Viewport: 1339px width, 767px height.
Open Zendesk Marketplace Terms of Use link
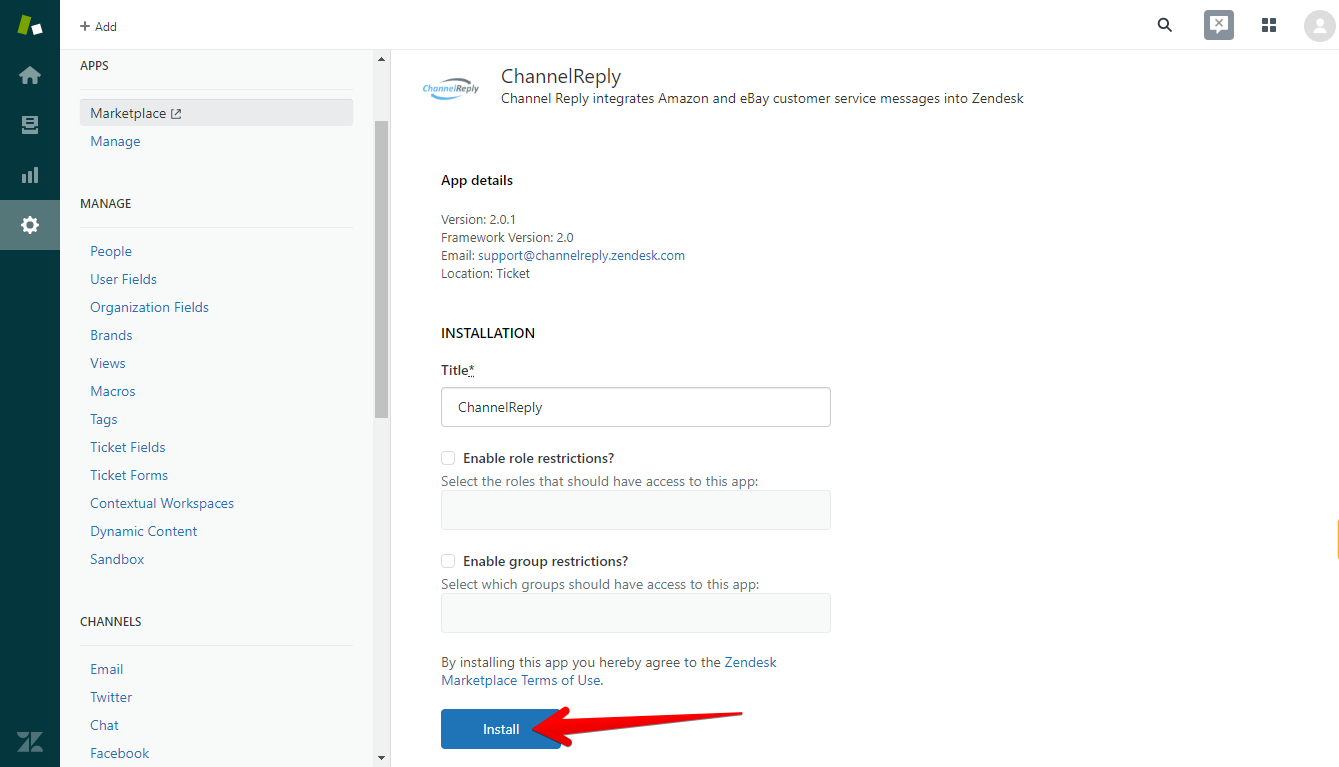pos(609,671)
